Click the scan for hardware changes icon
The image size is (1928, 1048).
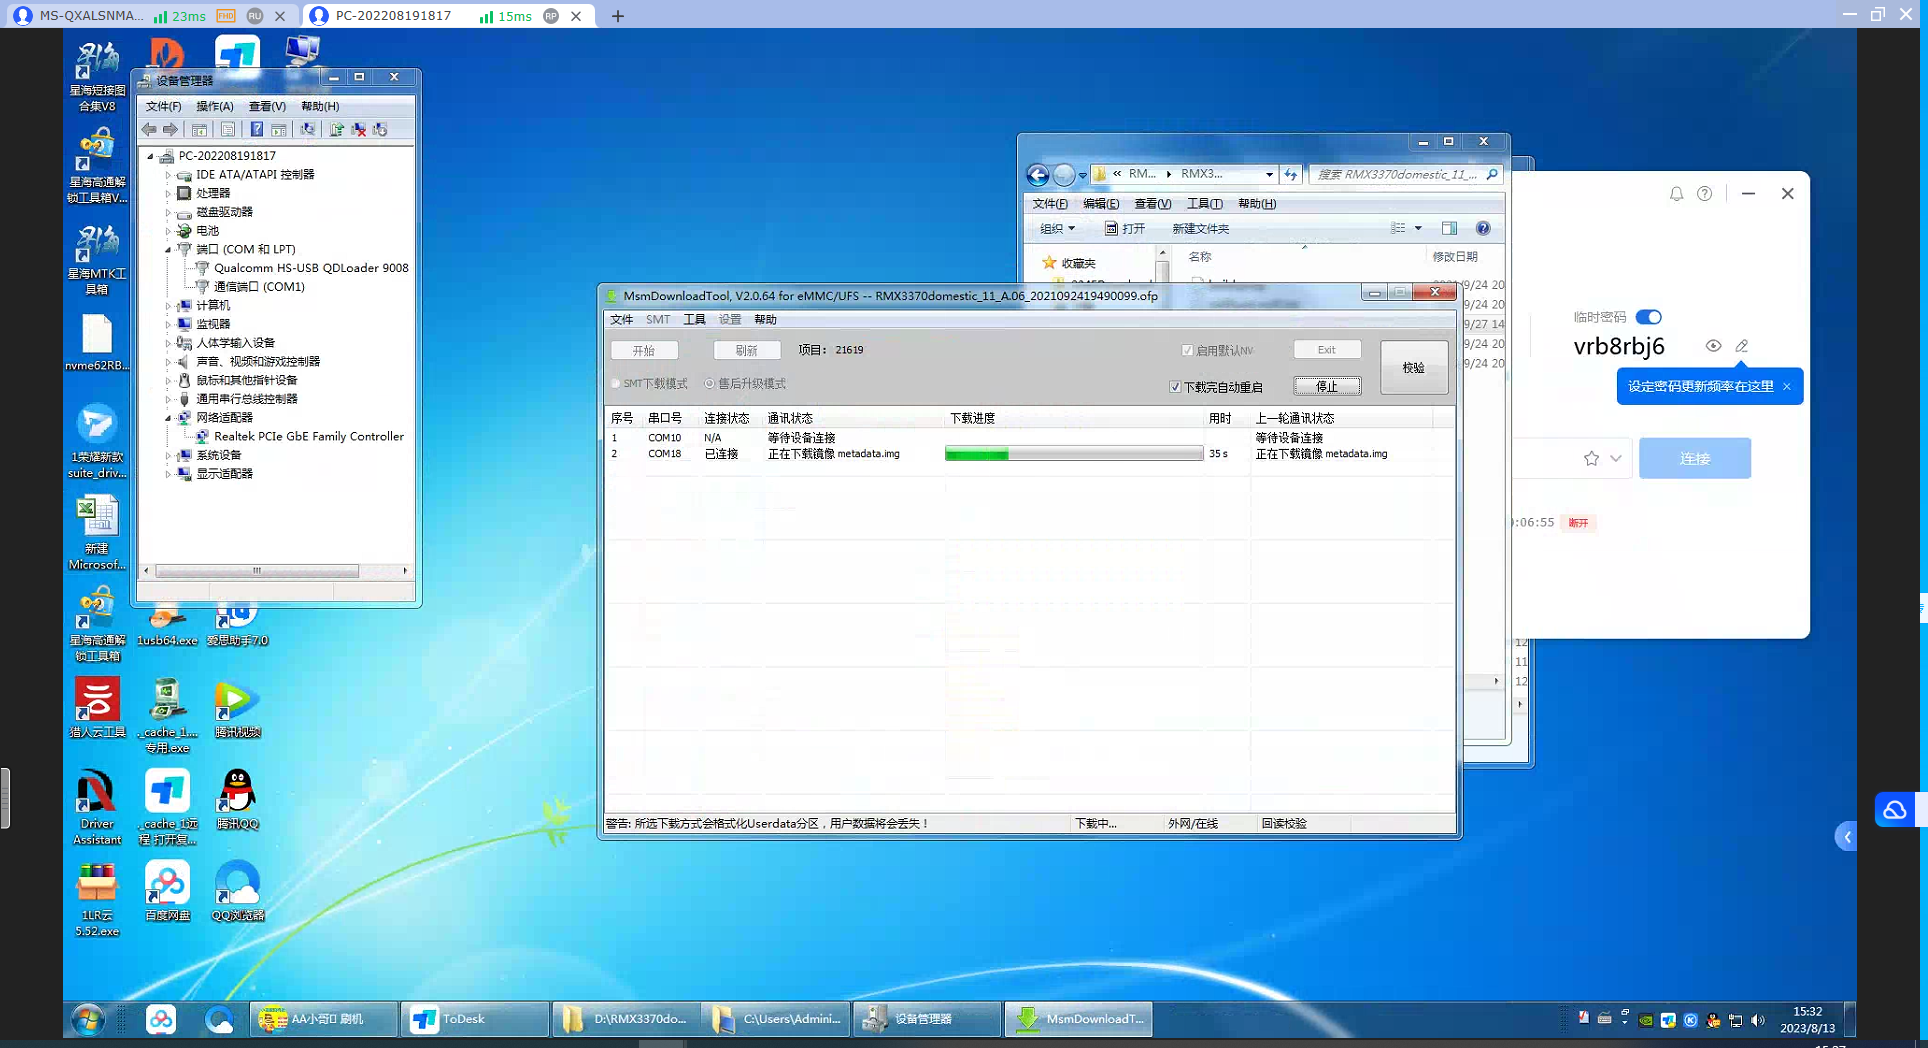[308, 129]
